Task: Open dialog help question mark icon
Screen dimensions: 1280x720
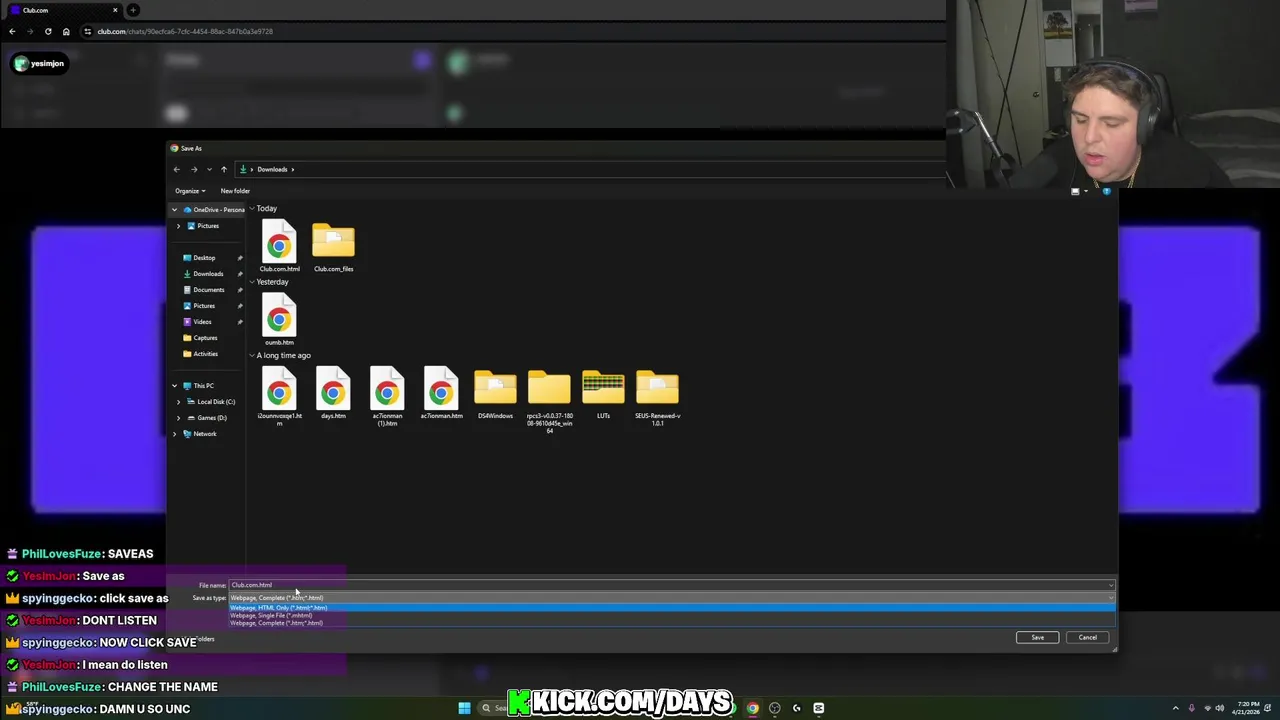Action: click(x=1106, y=191)
